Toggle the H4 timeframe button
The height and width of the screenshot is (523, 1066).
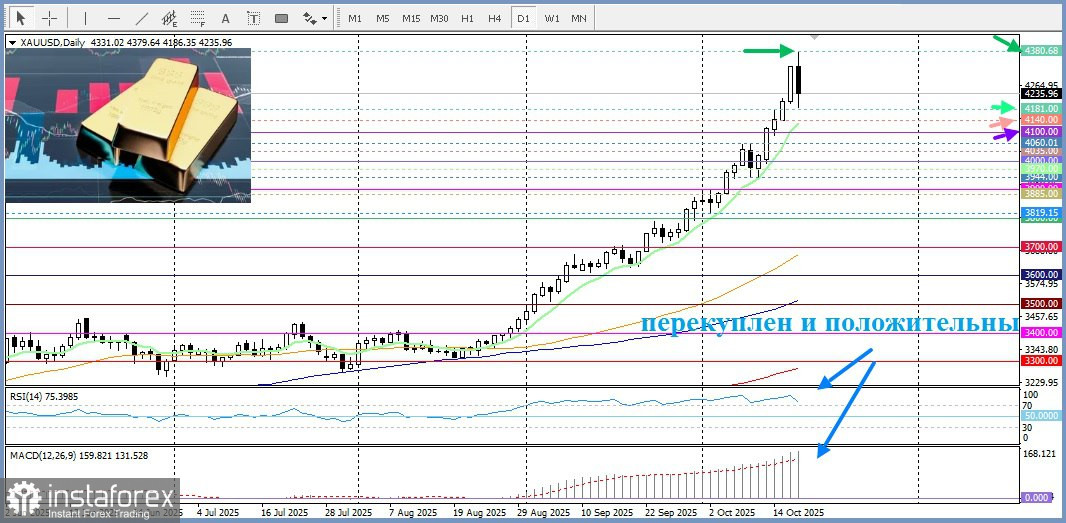tap(494, 18)
